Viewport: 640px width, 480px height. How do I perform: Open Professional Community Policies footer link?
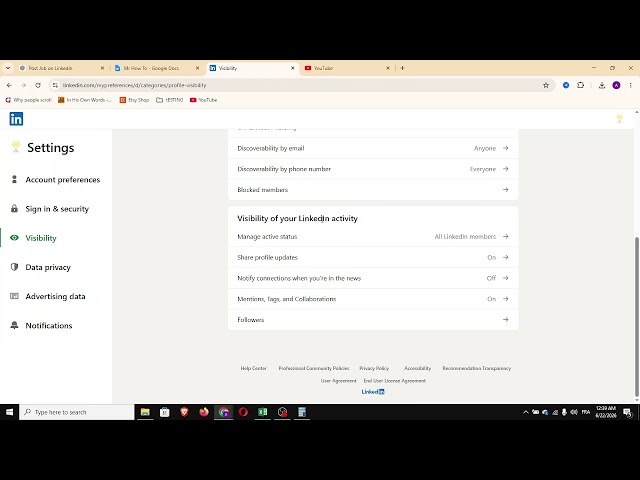[313, 368]
